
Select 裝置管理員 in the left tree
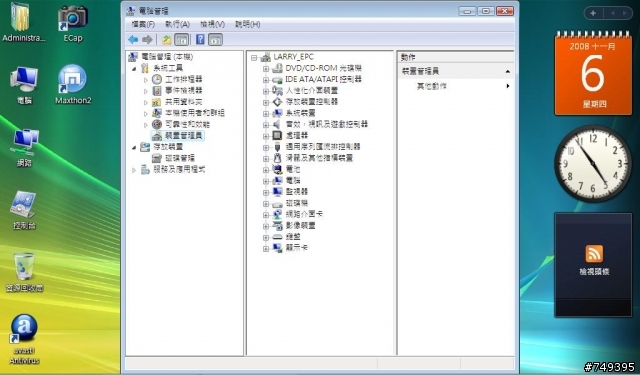click(x=183, y=135)
